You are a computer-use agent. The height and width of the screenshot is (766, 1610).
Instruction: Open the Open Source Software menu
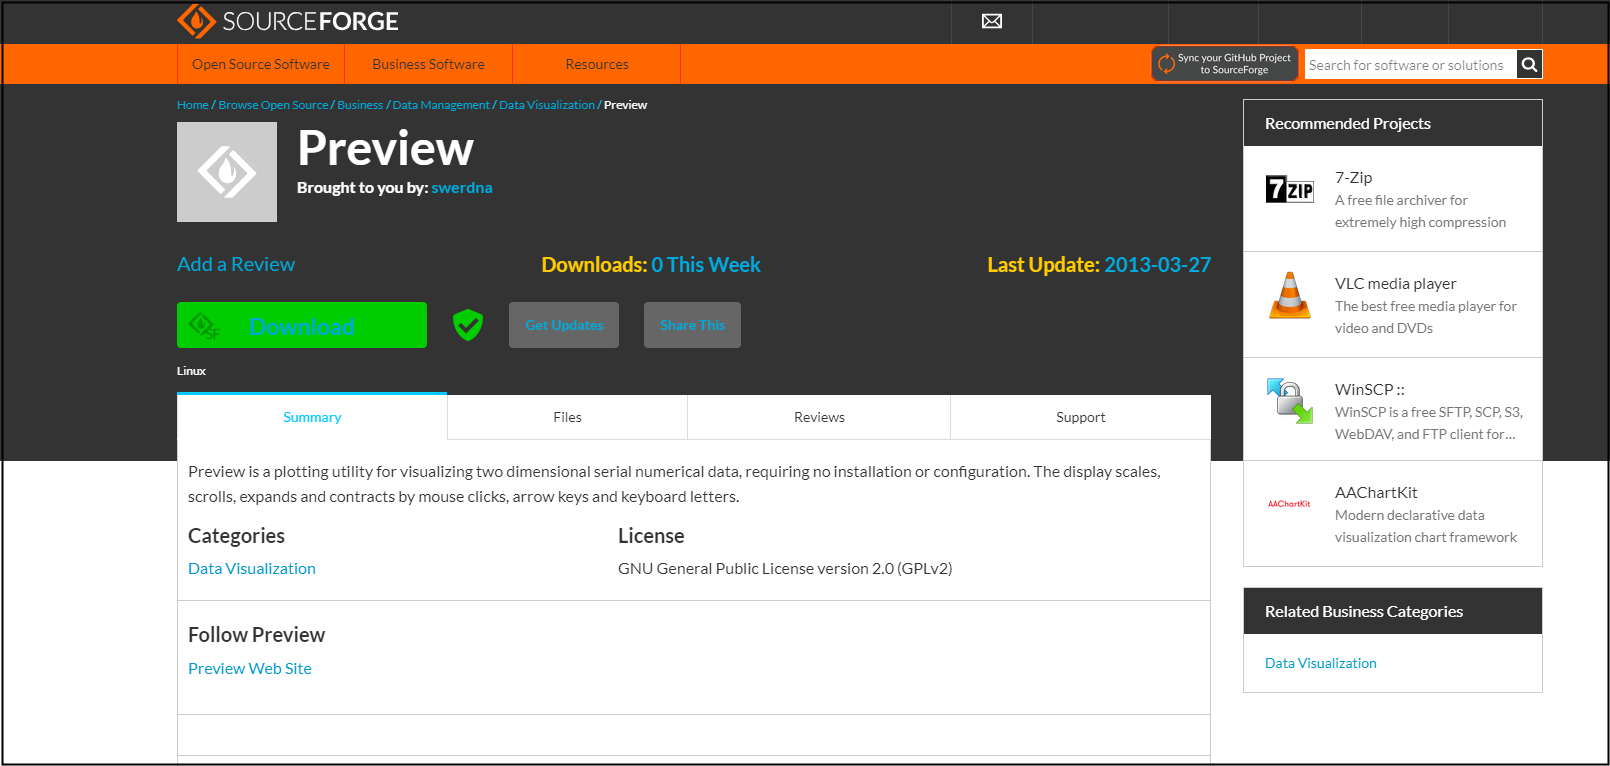tap(261, 64)
